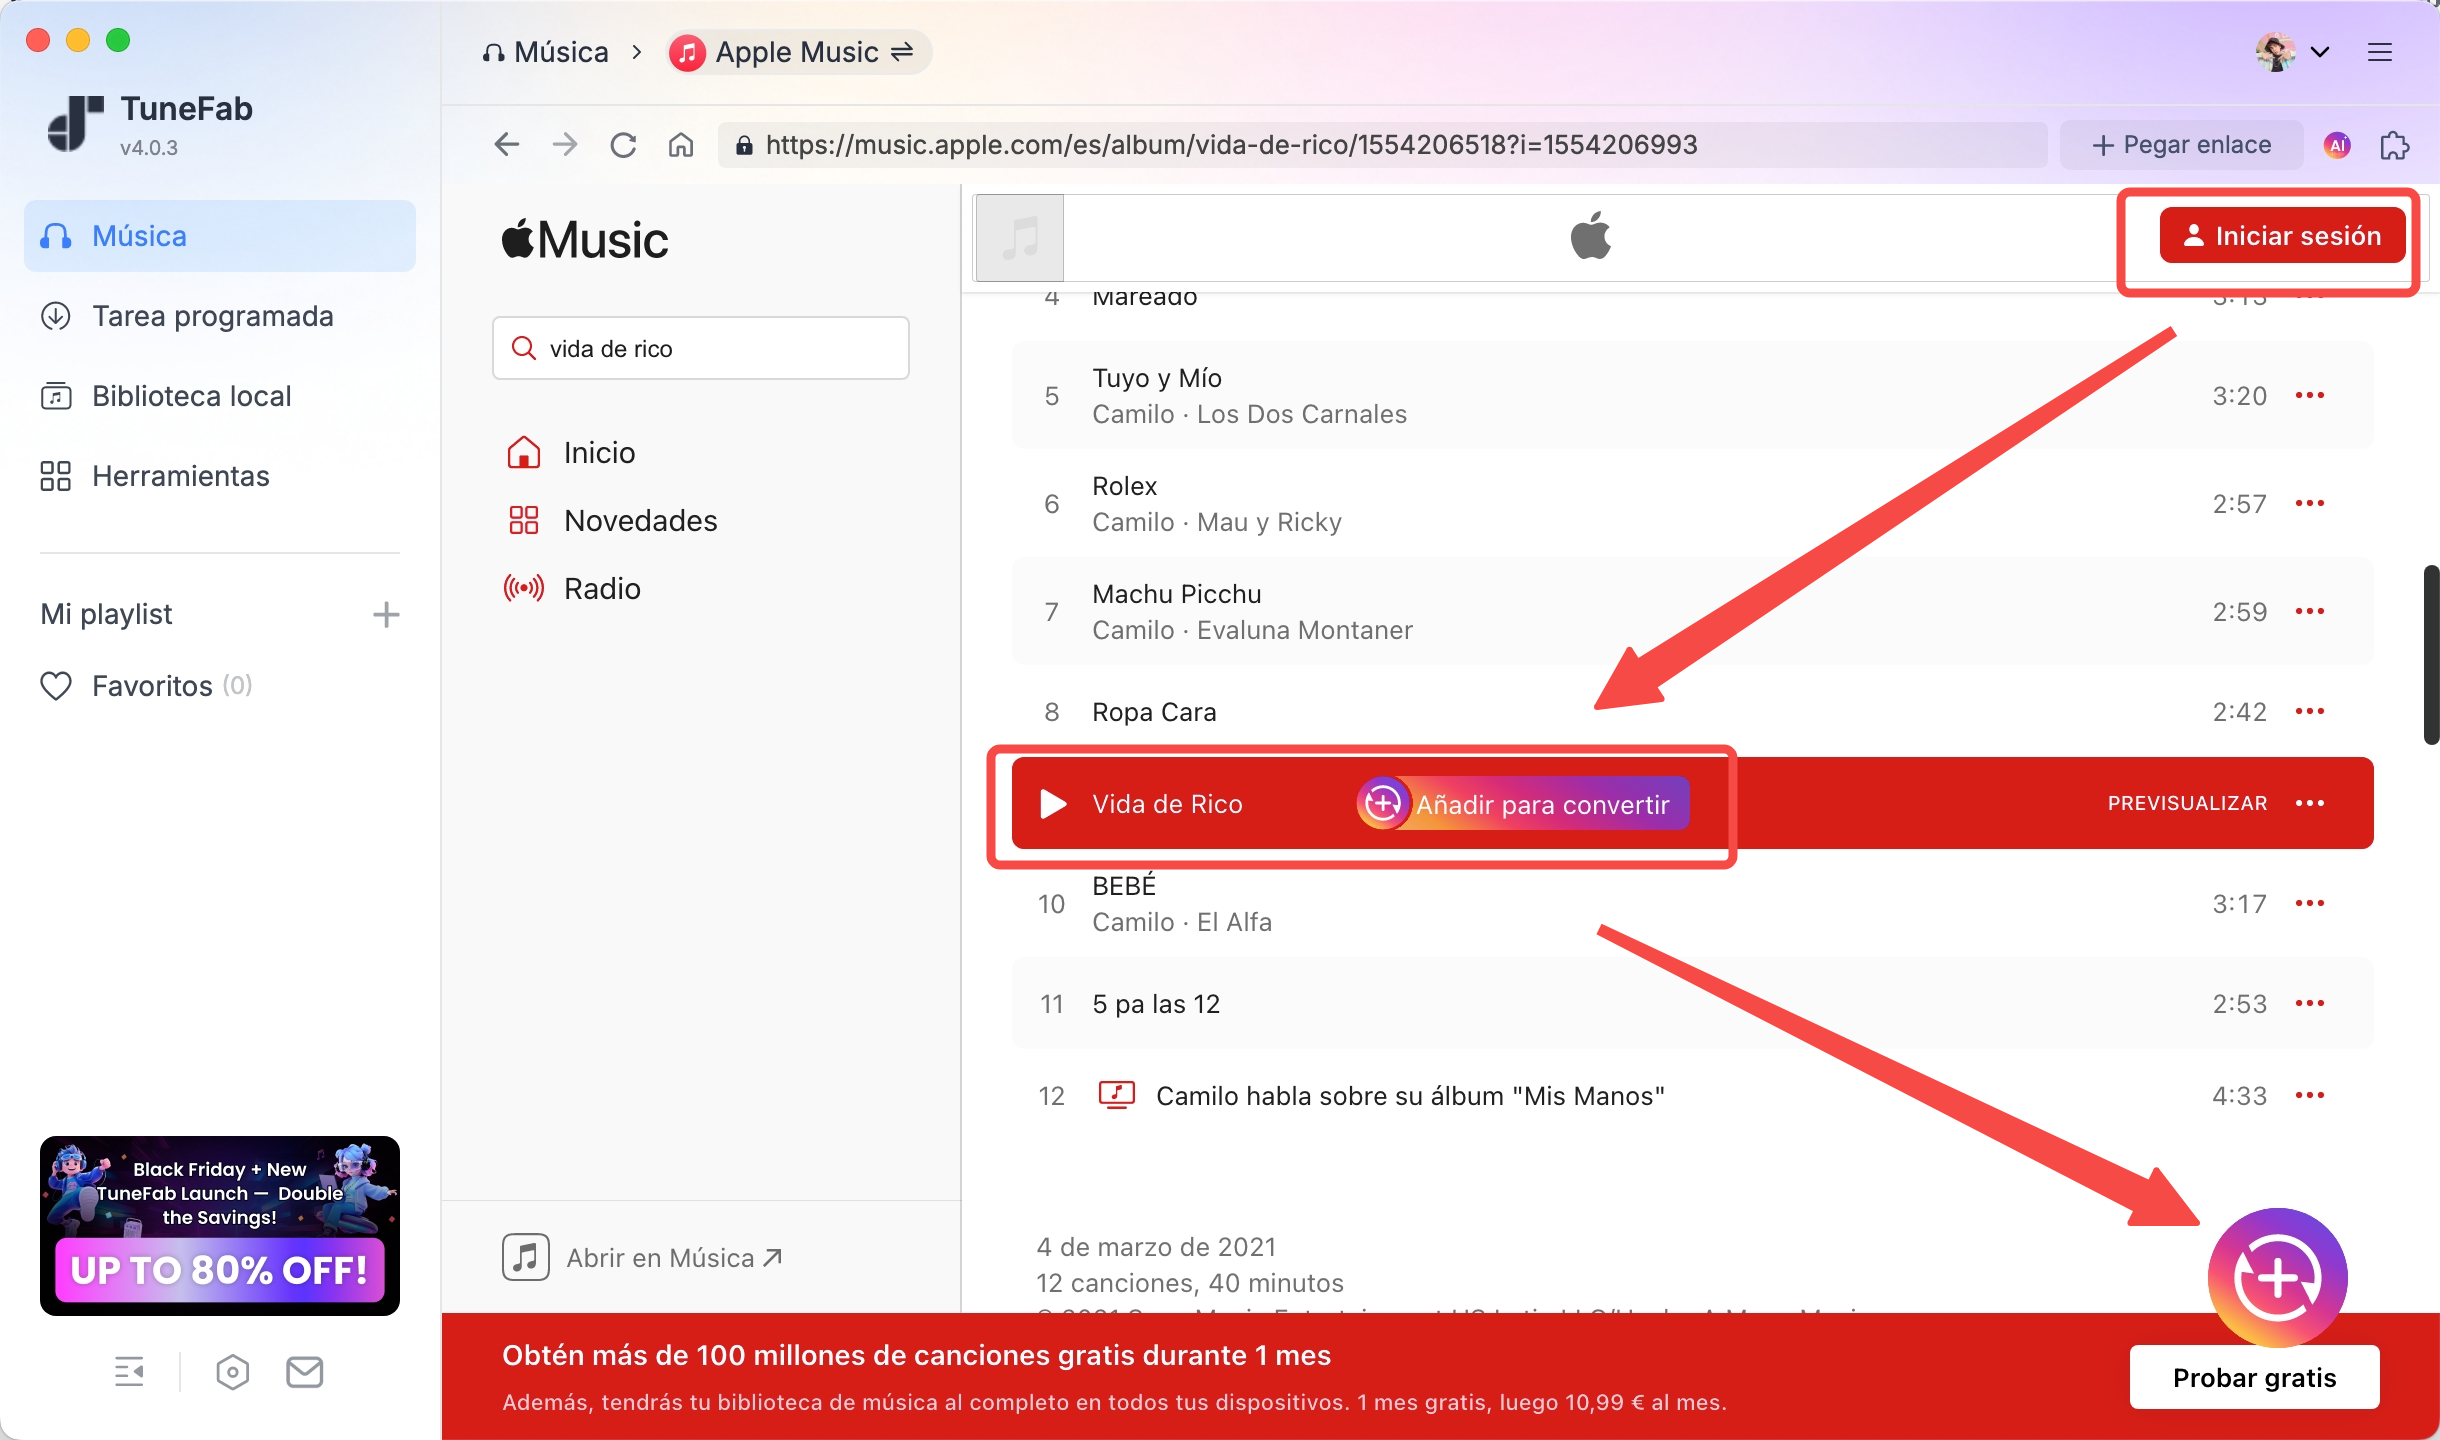
Task: Click the browser back arrow
Action: (507, 145)
